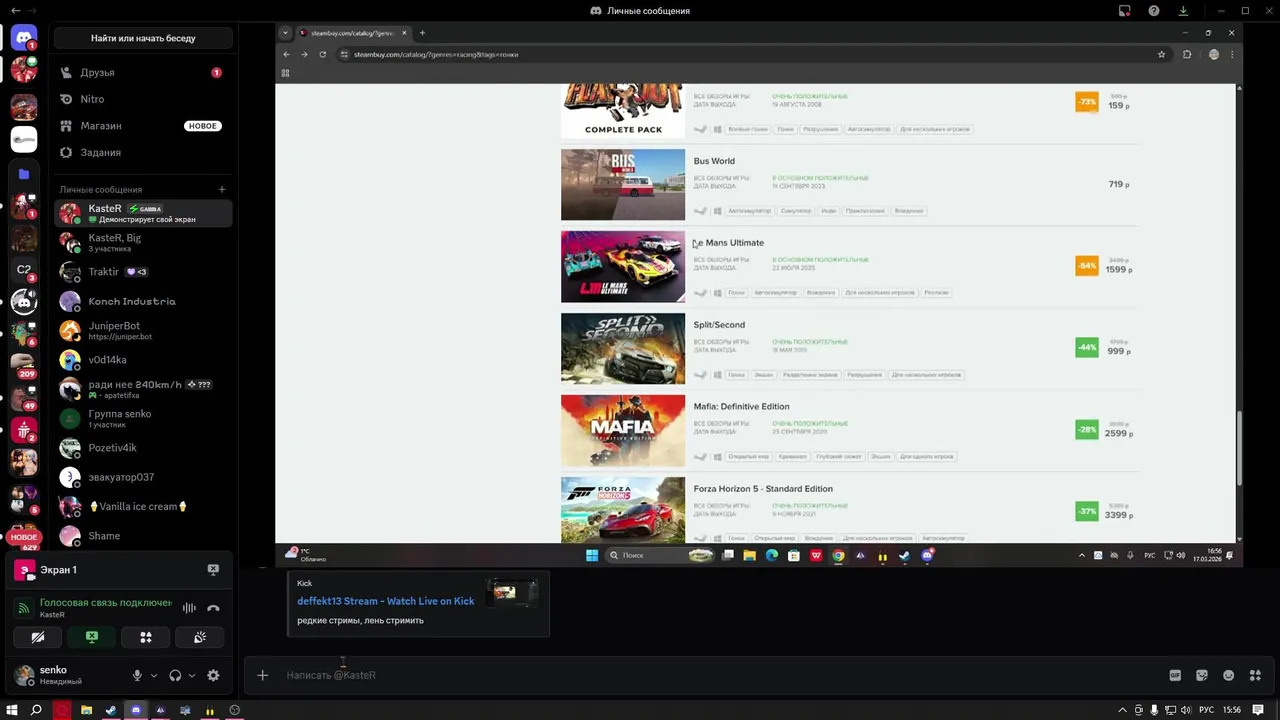Open the apps launcher in message bar
This screenshot has height=720, width=1280.
1256,675
